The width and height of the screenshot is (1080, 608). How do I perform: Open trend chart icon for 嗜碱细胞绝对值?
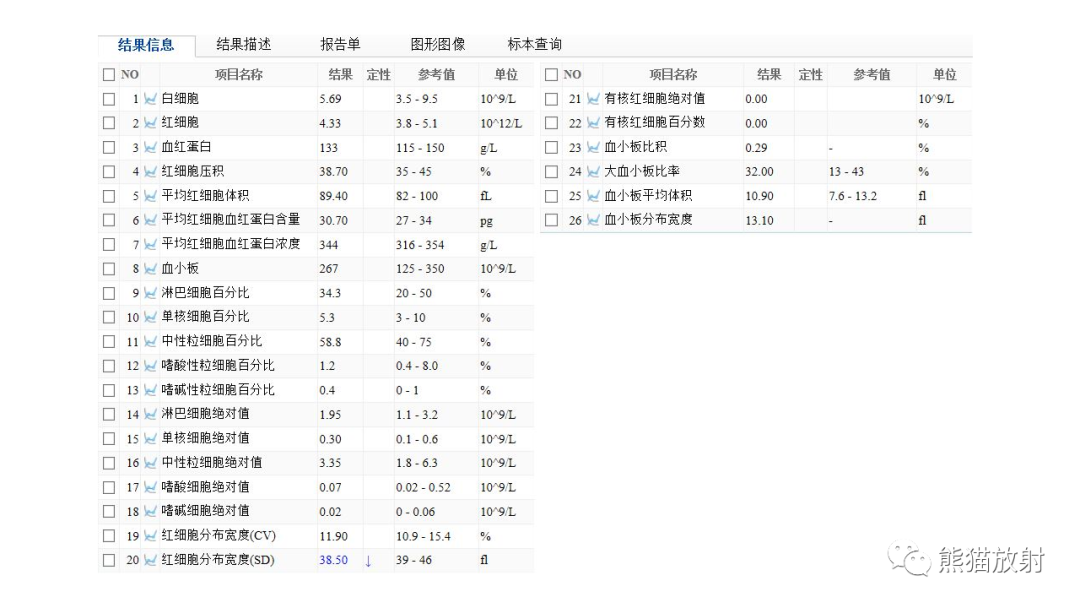(x=150, y=512)
